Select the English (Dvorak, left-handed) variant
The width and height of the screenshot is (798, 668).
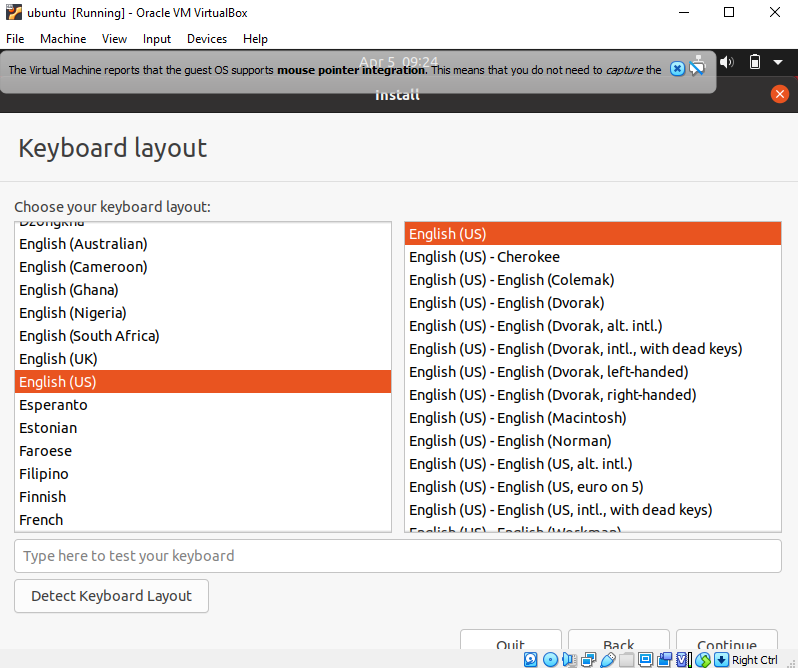593,372
